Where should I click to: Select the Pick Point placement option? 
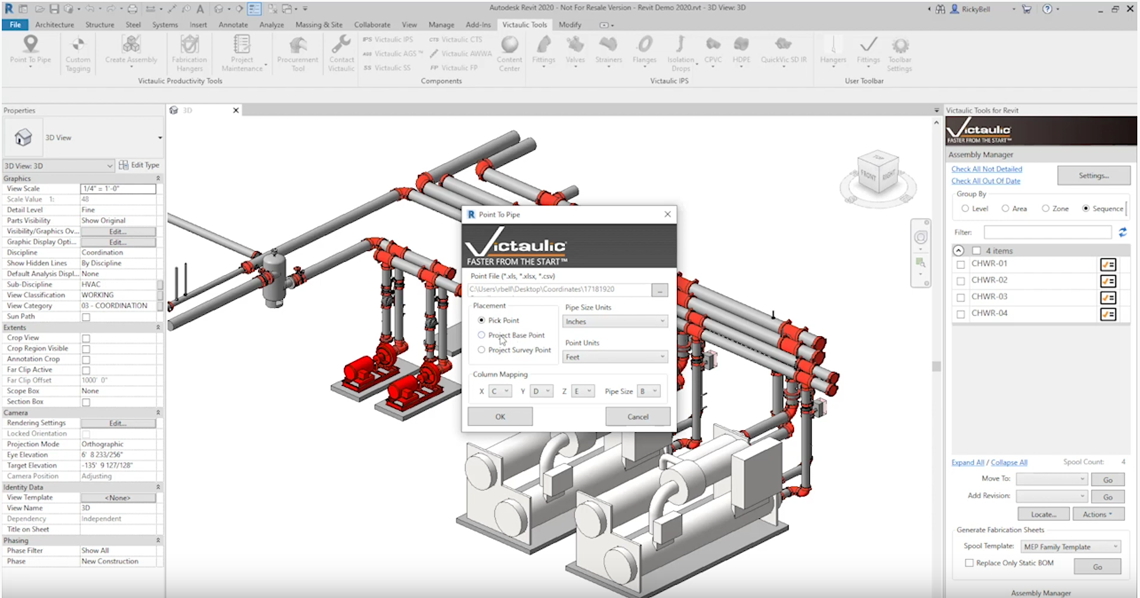tap(481, 320)
